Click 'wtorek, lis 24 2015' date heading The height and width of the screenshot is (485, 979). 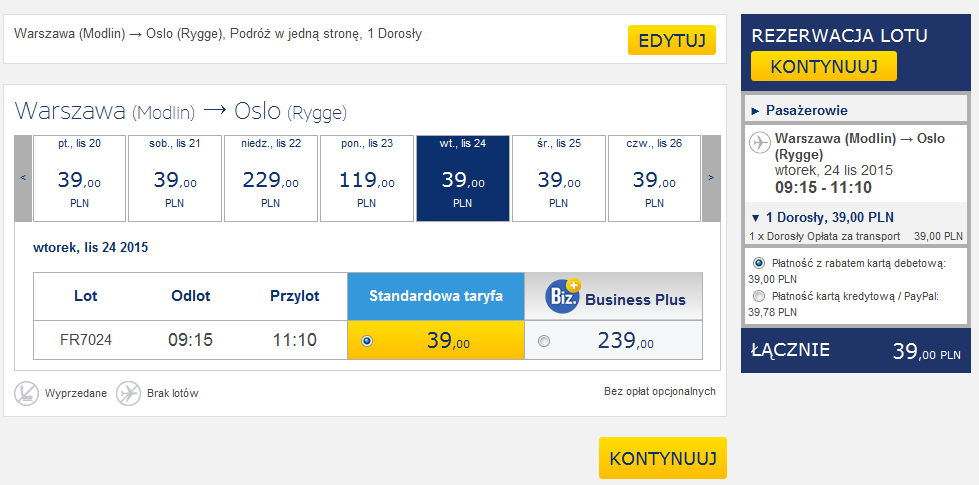(91, 247)
